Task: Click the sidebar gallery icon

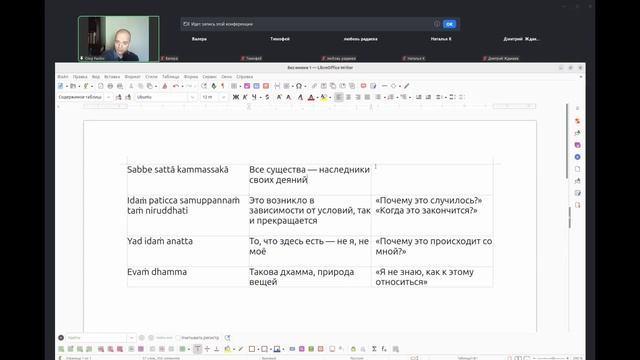Action: (577, 145)
